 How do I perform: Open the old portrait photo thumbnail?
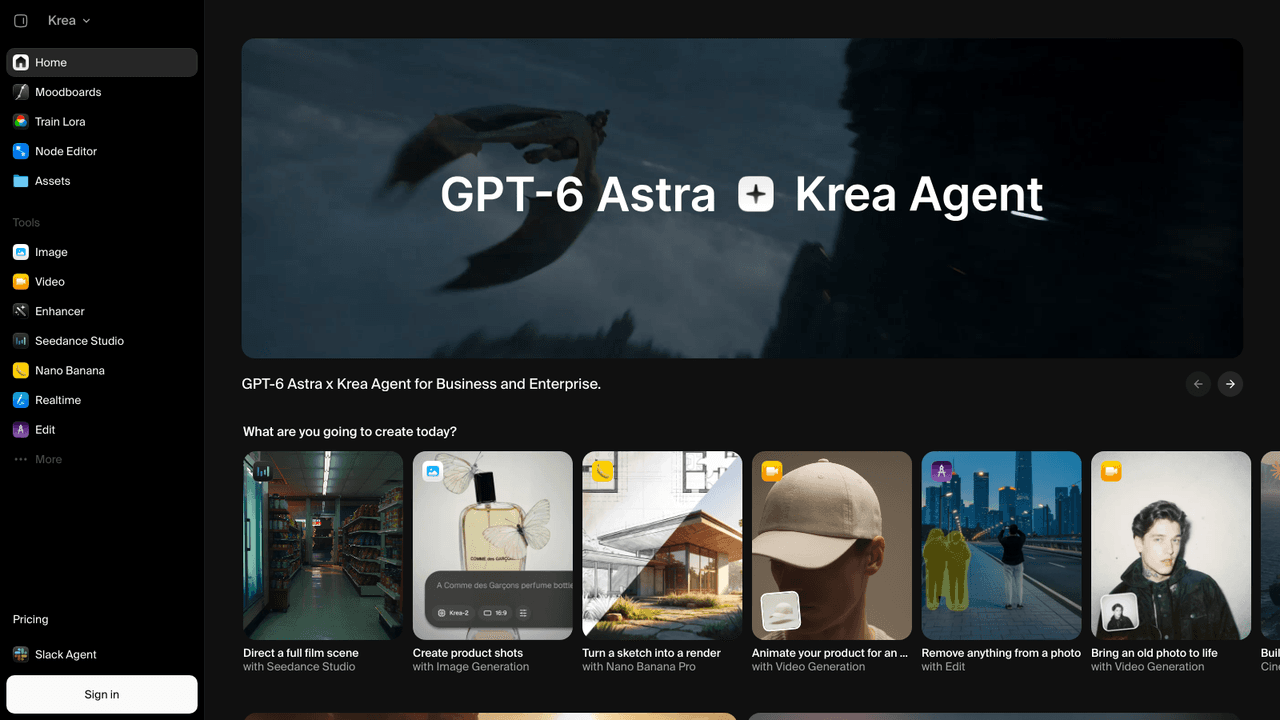[x=1171, y=545]
